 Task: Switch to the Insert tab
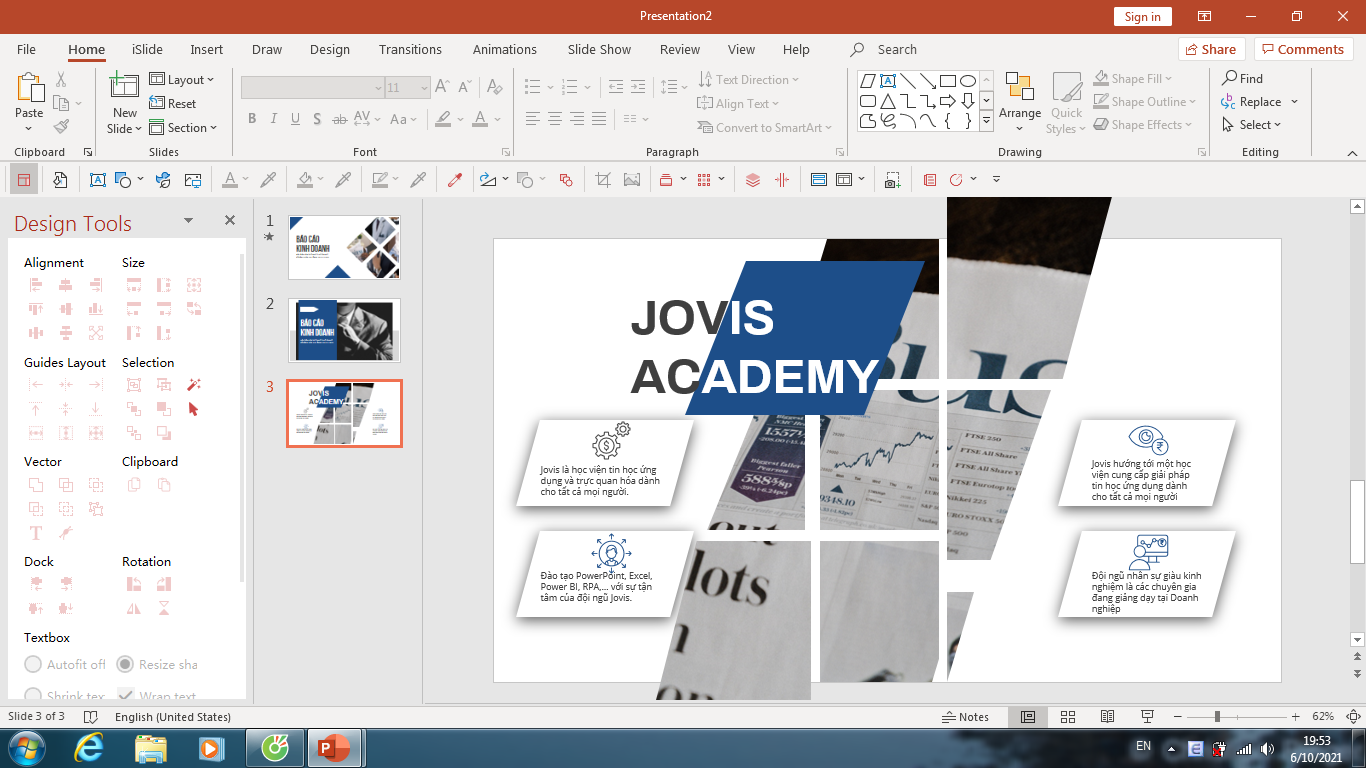(206, 49)
